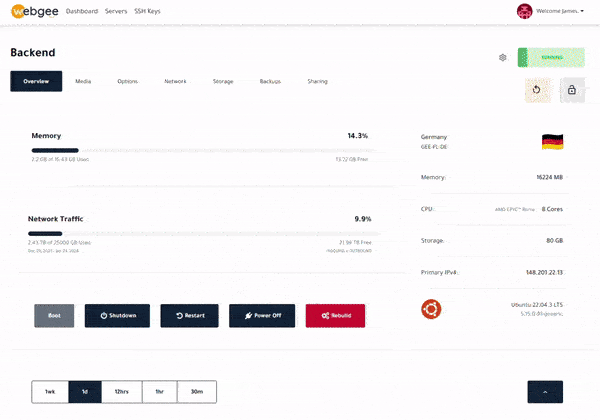Image resolution: width=600 pixels, height=420 pixels.
Task: Open the Backups tab
Action: pos(270,81)
